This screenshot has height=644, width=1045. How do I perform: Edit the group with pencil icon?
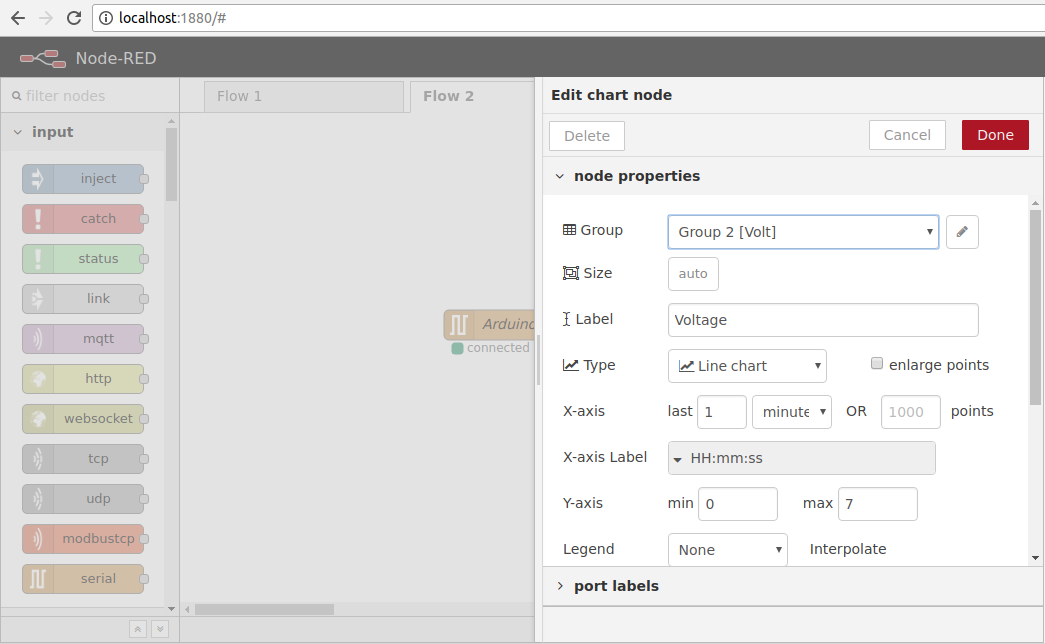tap(962, 232)
